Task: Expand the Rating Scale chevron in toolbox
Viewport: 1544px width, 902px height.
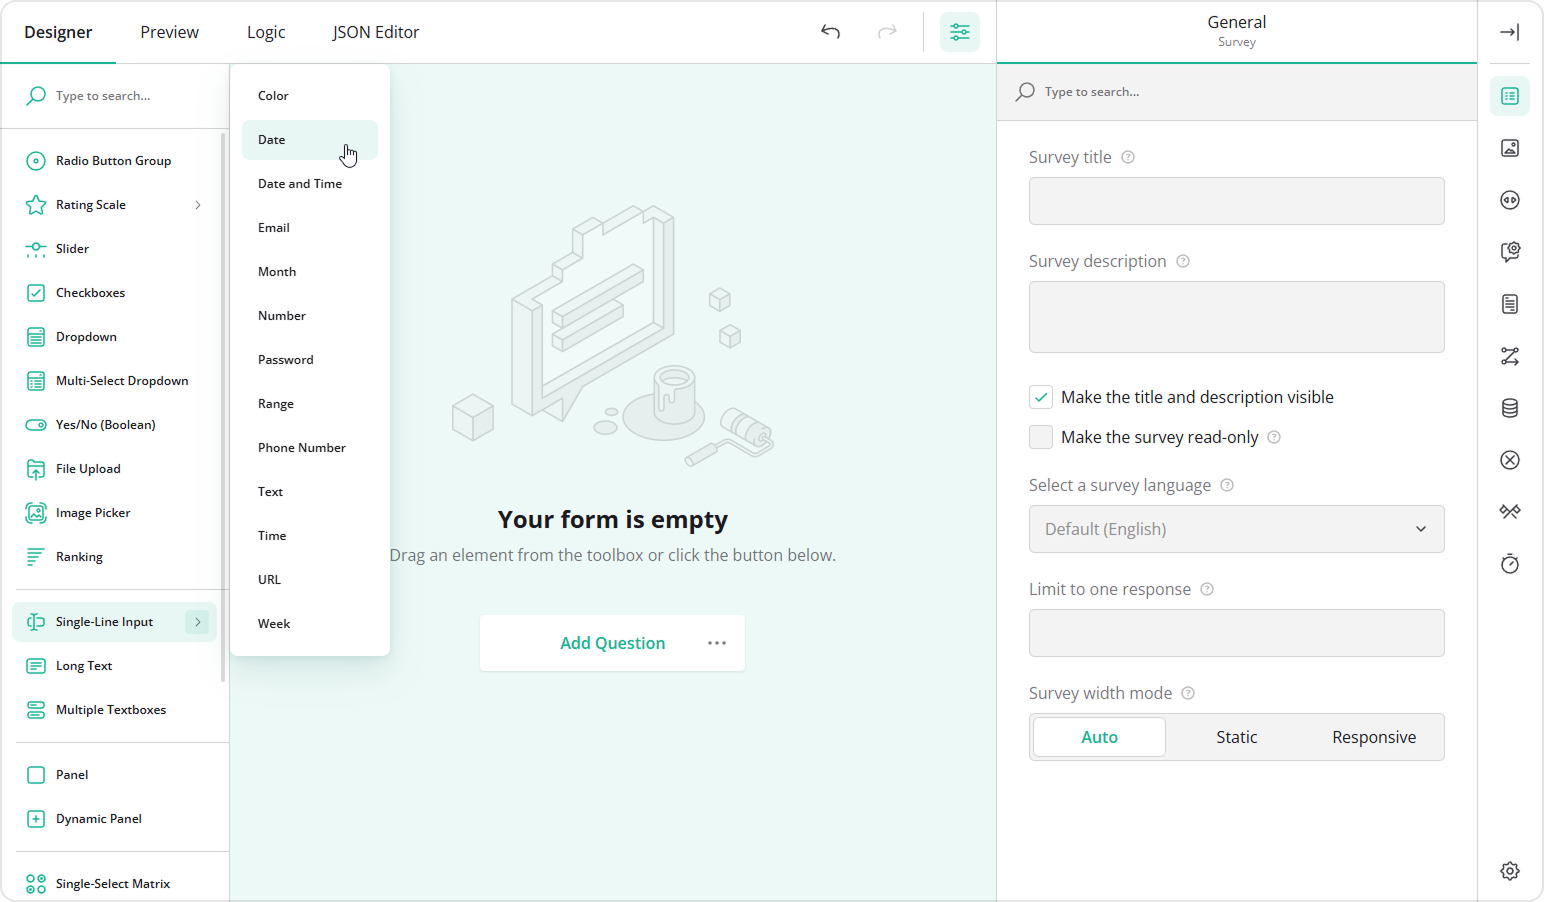Action: pyautogui.click(x=197, y=204)
